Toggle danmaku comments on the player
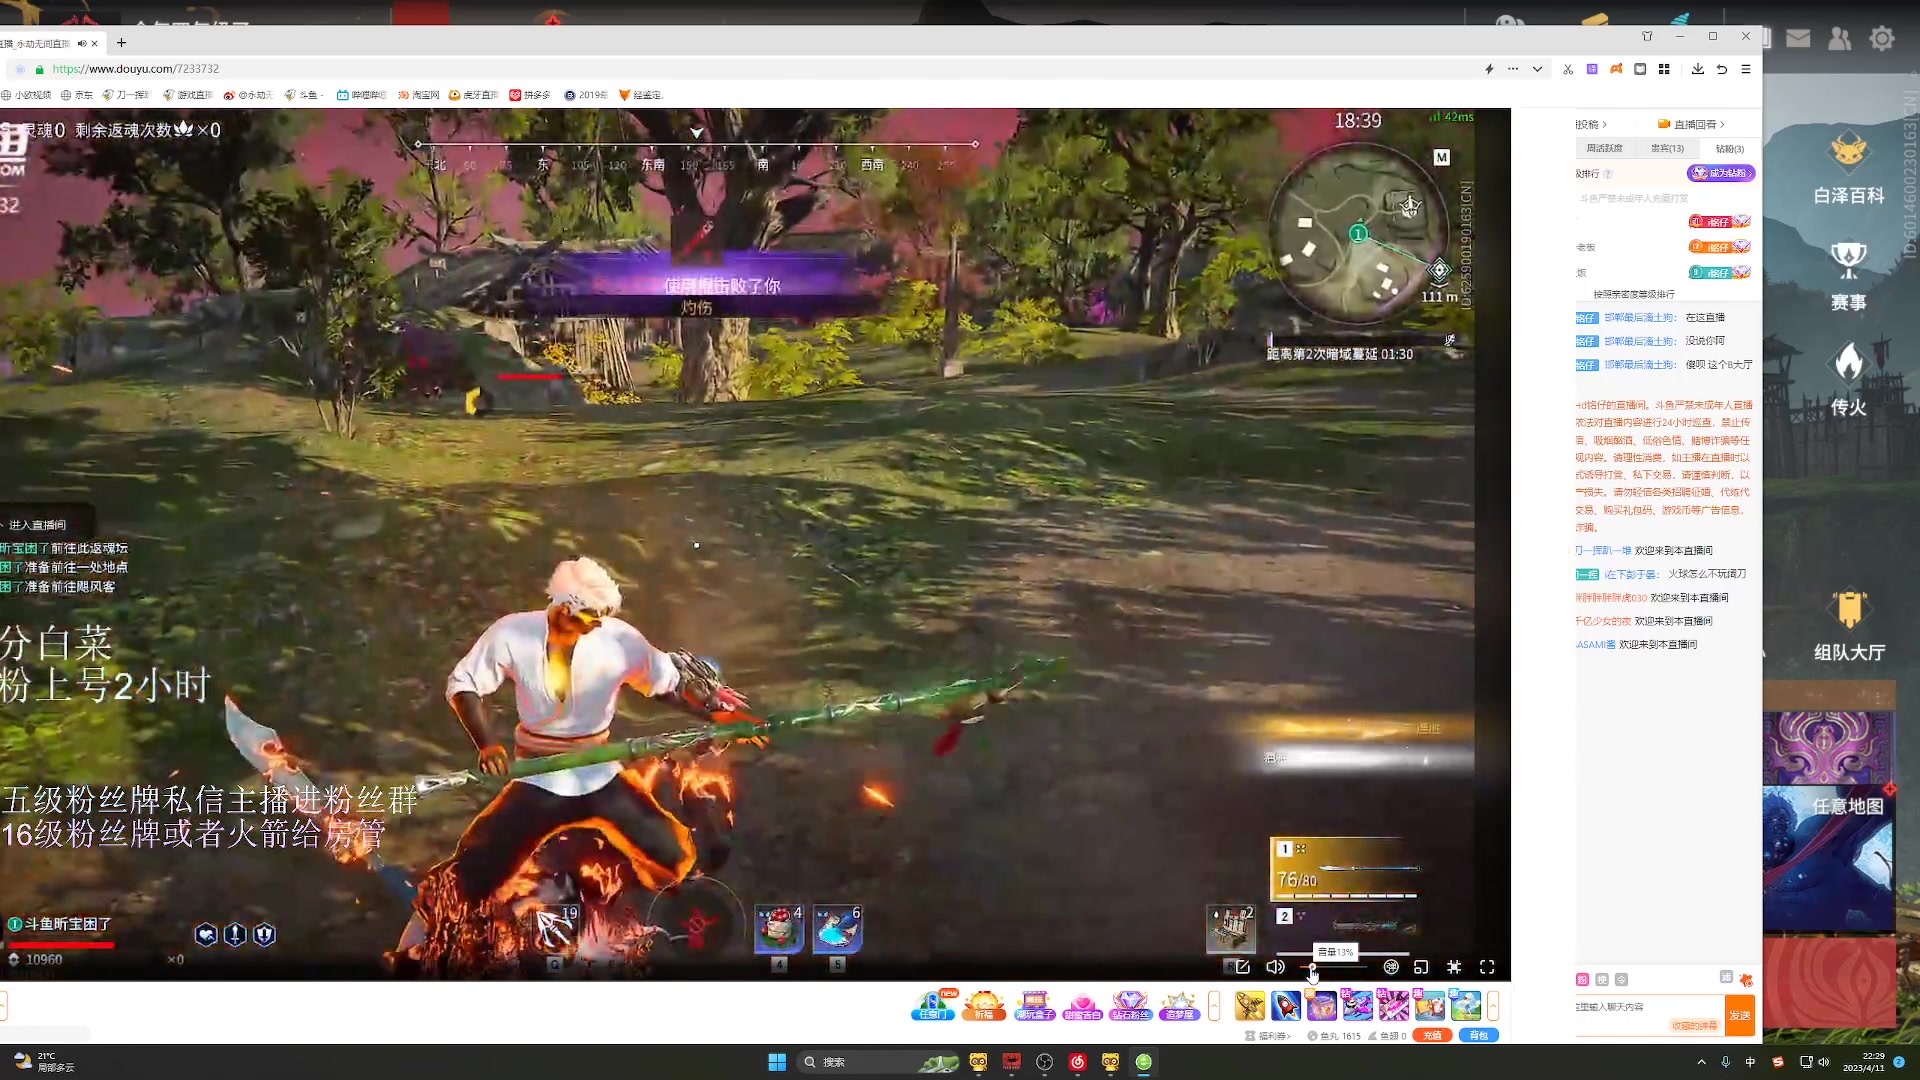 pyautogui.click(x=1391, y=967)
